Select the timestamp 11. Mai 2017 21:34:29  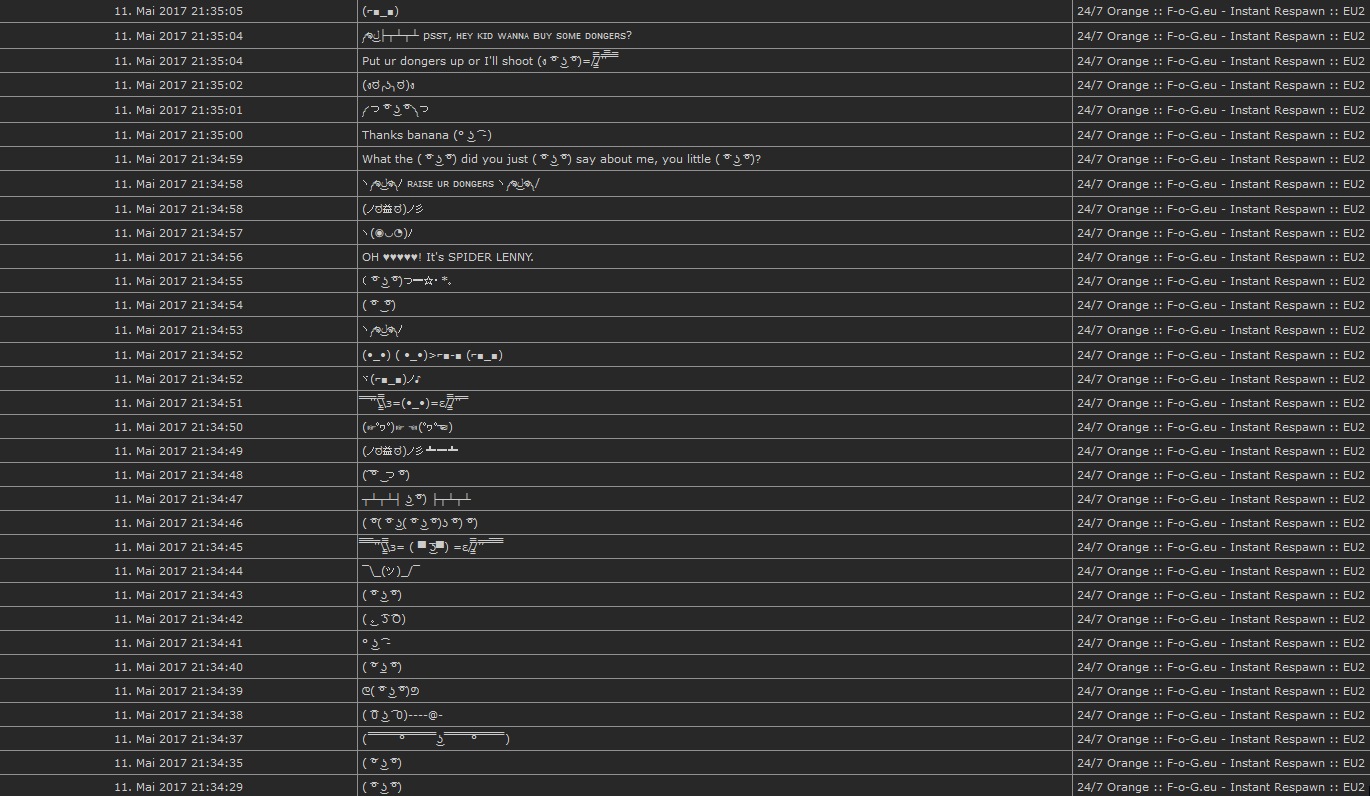pos(178,787)
